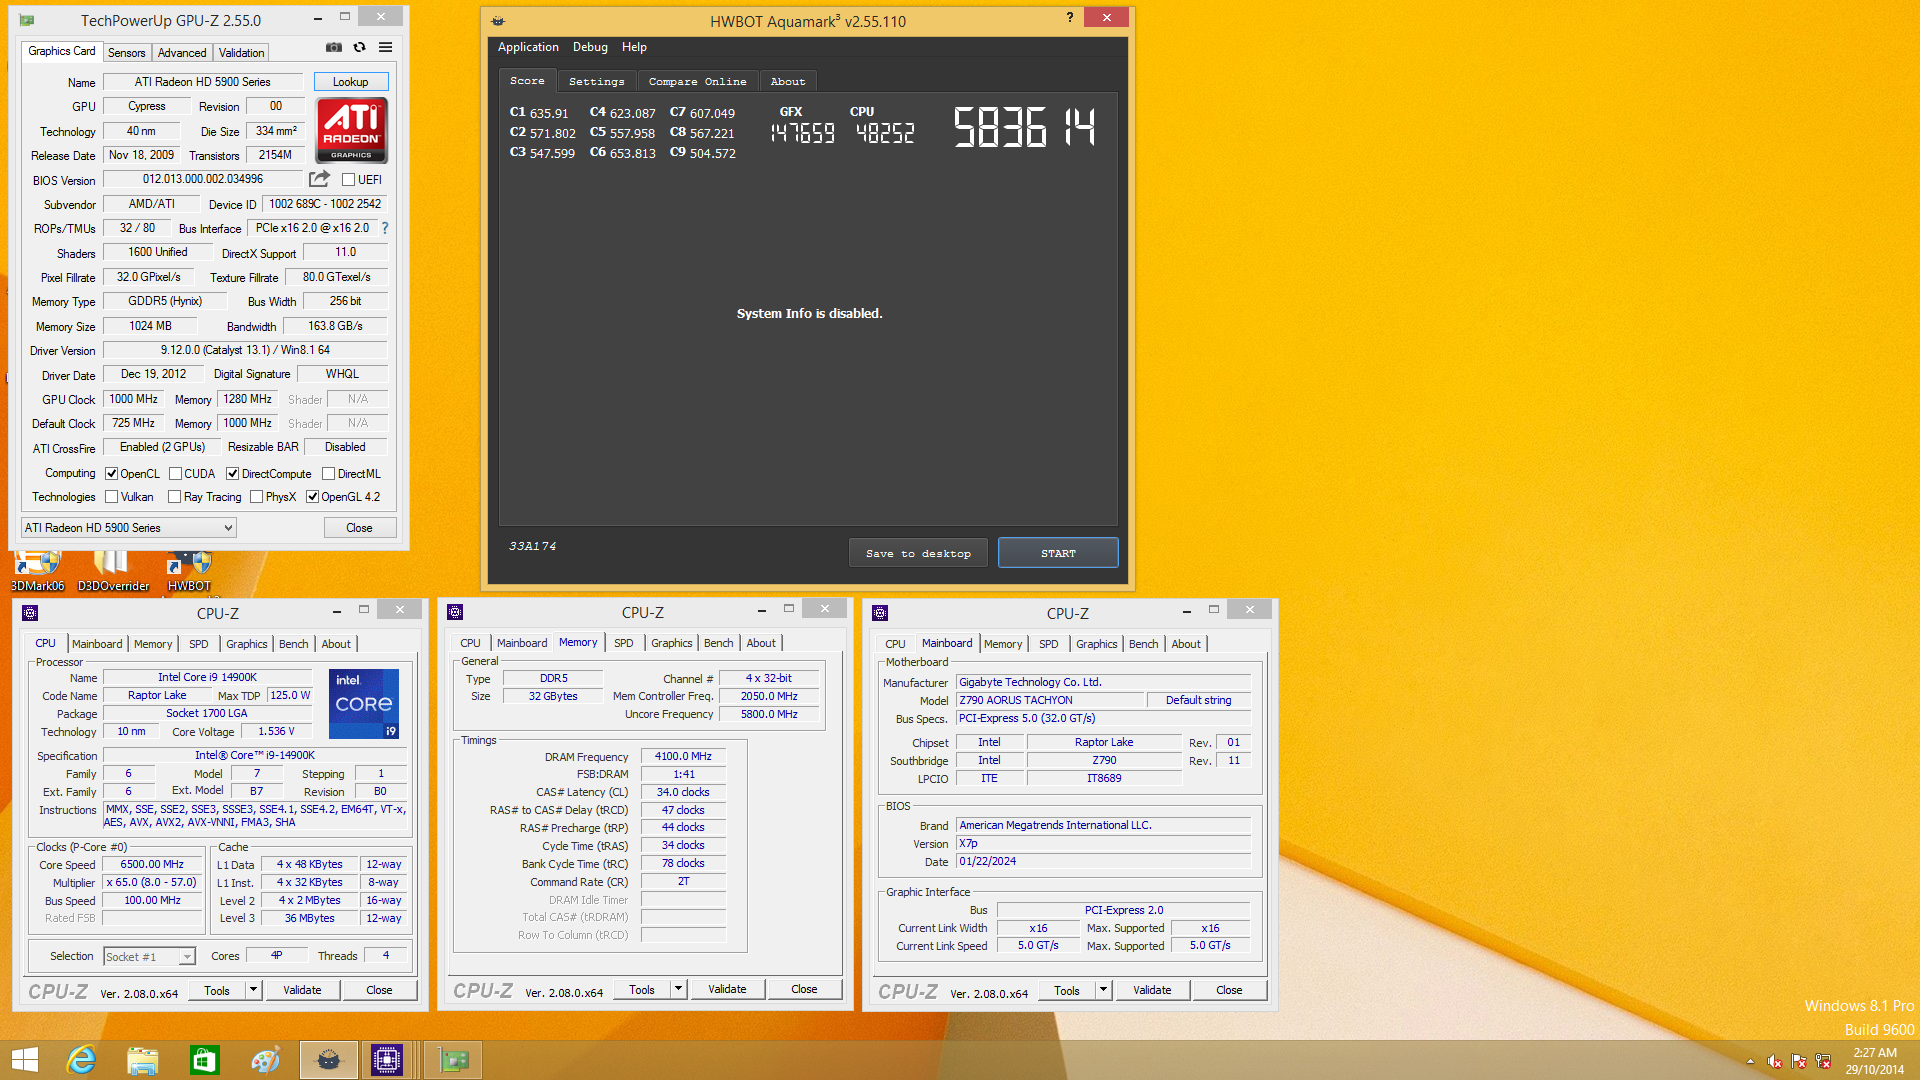
Task: Open the HWBOT desktop shortcut
Action: click(x=189, y=572)
